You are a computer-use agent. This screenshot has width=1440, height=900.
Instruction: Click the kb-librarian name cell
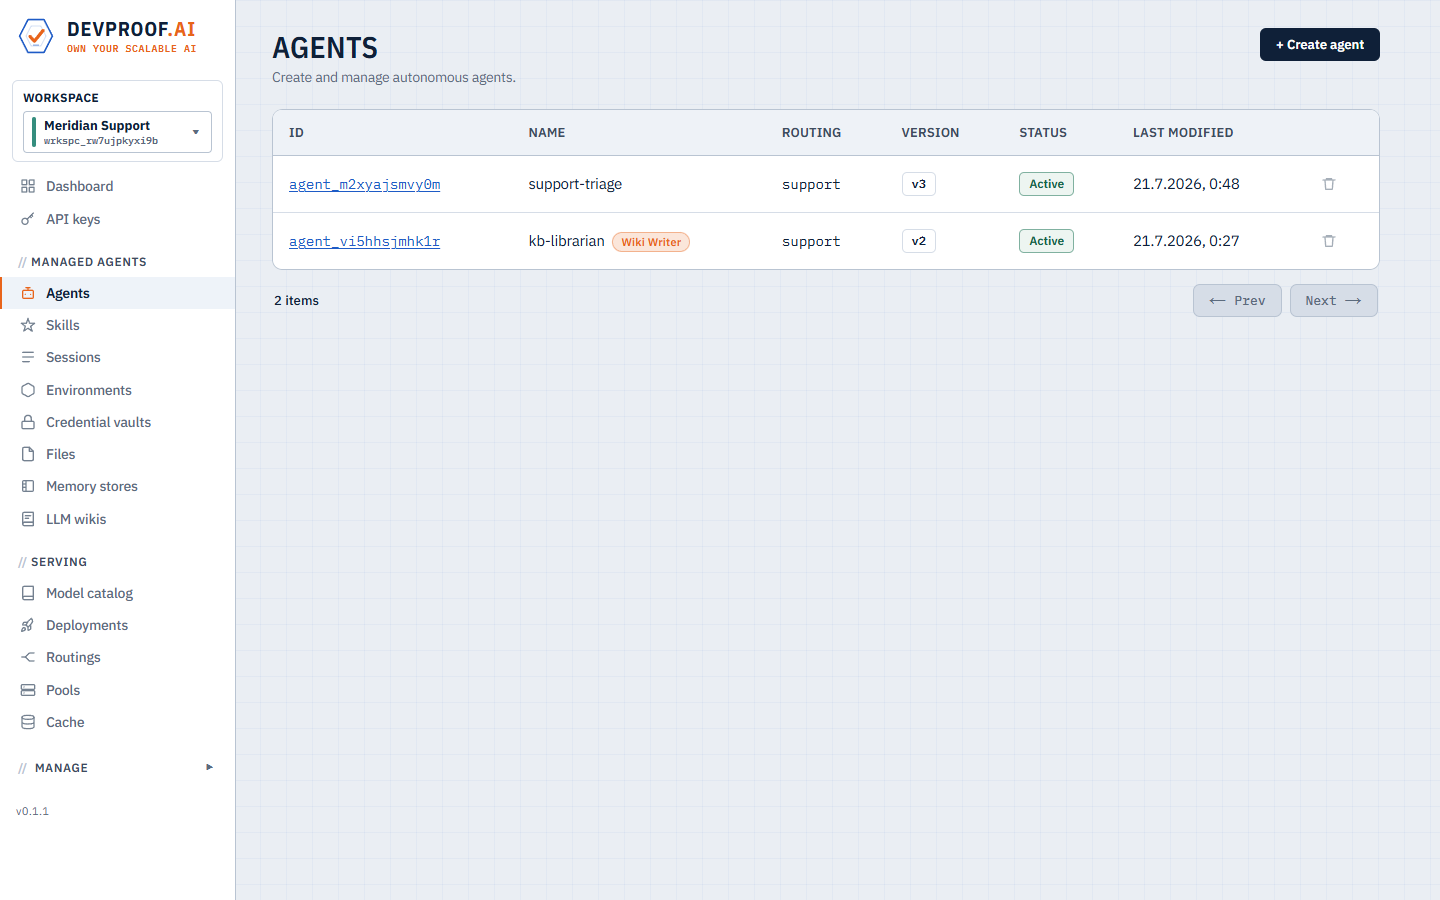[566, 241]
